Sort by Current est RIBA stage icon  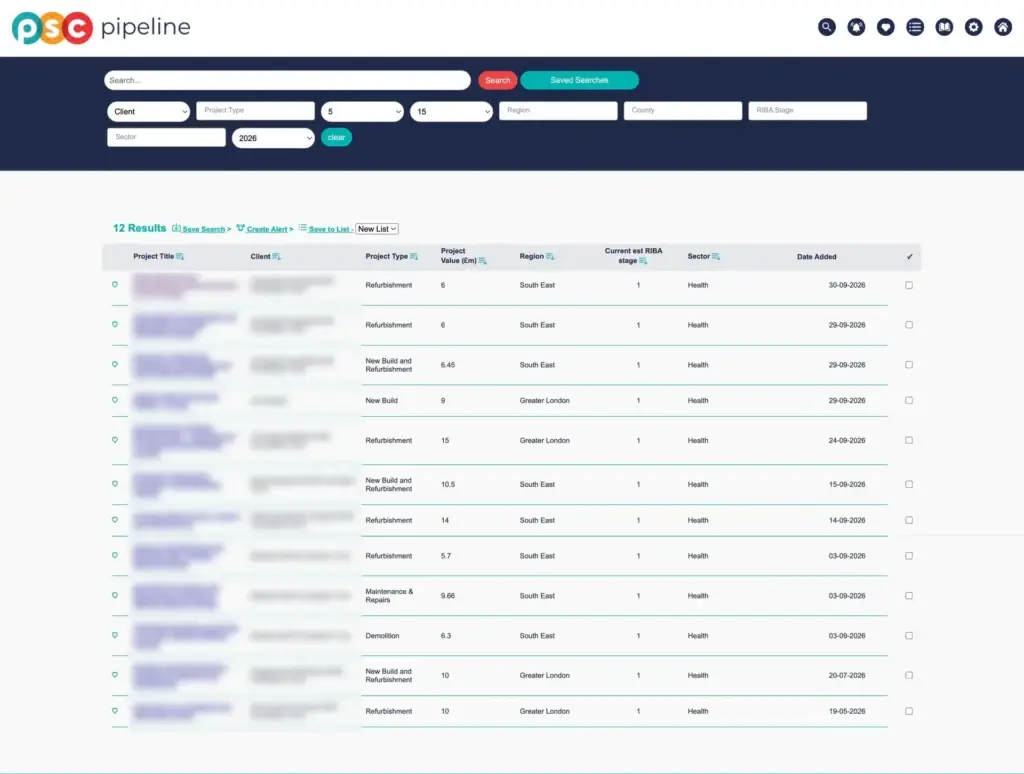coord(643,261)
